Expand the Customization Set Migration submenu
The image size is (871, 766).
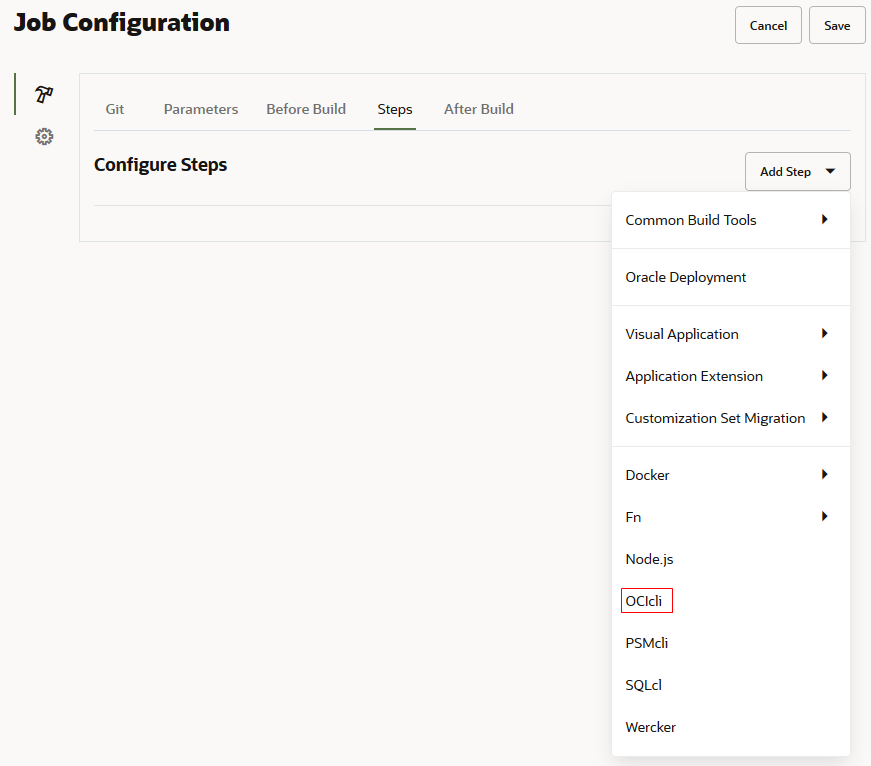(x=714, y=418)
